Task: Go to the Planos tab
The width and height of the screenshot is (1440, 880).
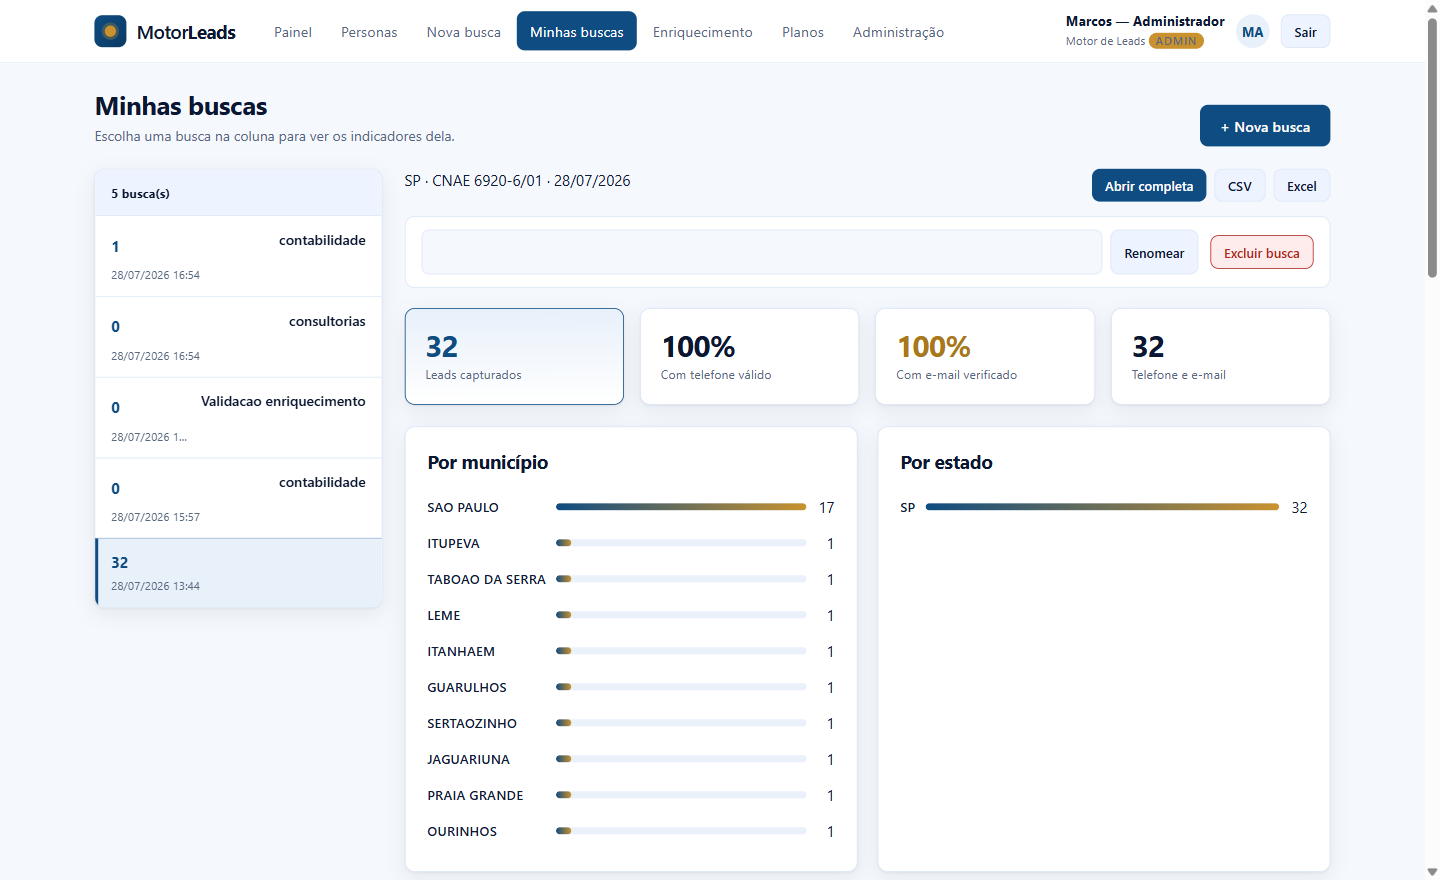Action: coord(803,32)
